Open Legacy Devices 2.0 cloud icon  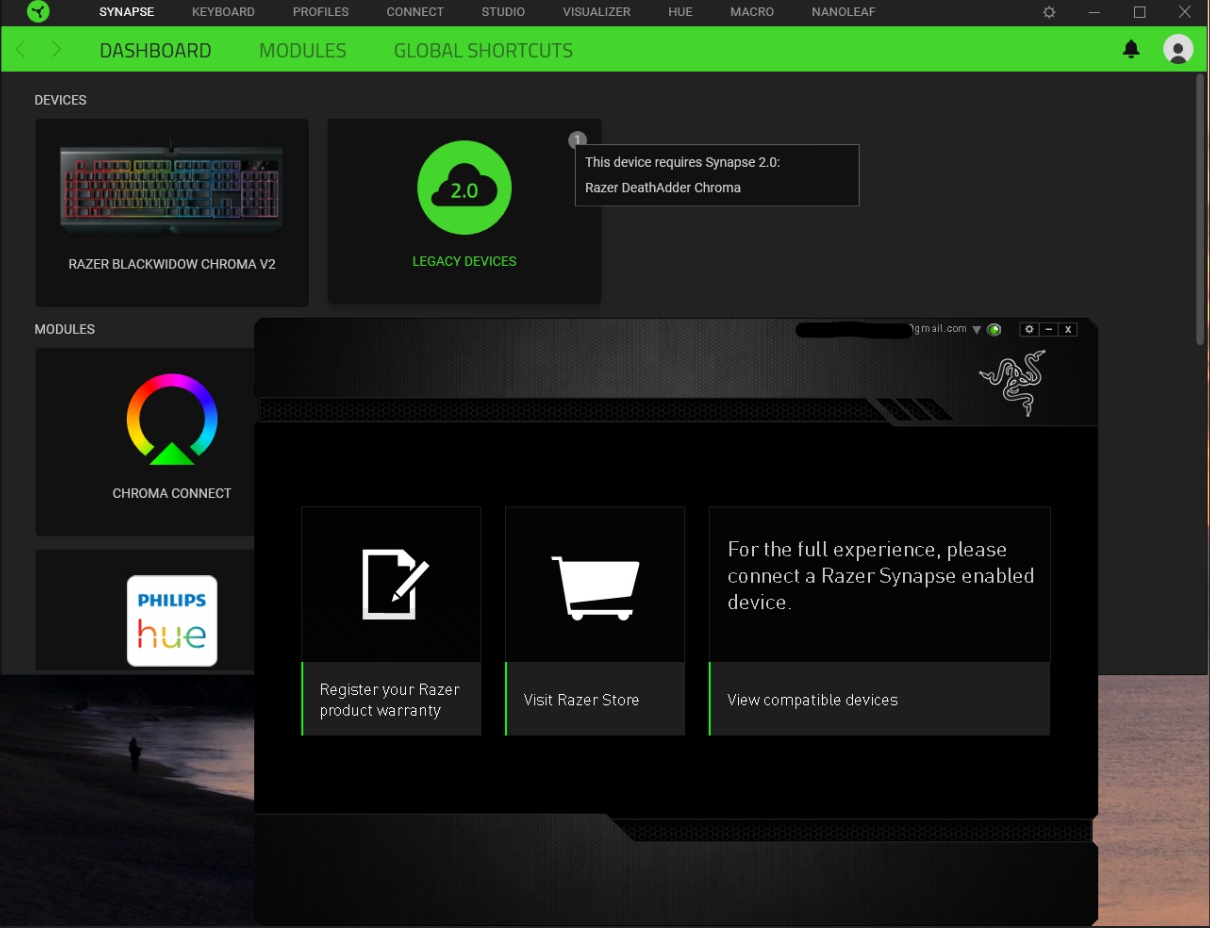click(x=464, y=188)
